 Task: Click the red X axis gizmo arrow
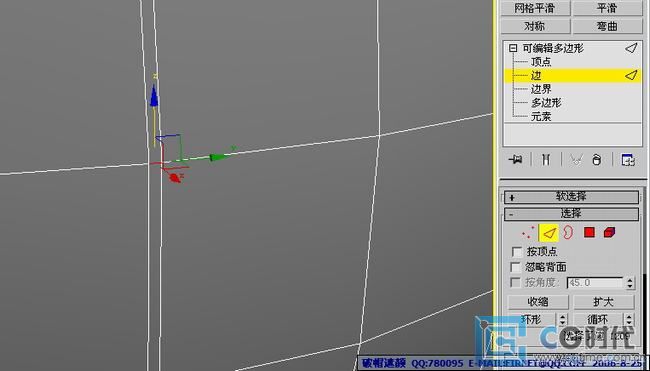click(176, 177)
